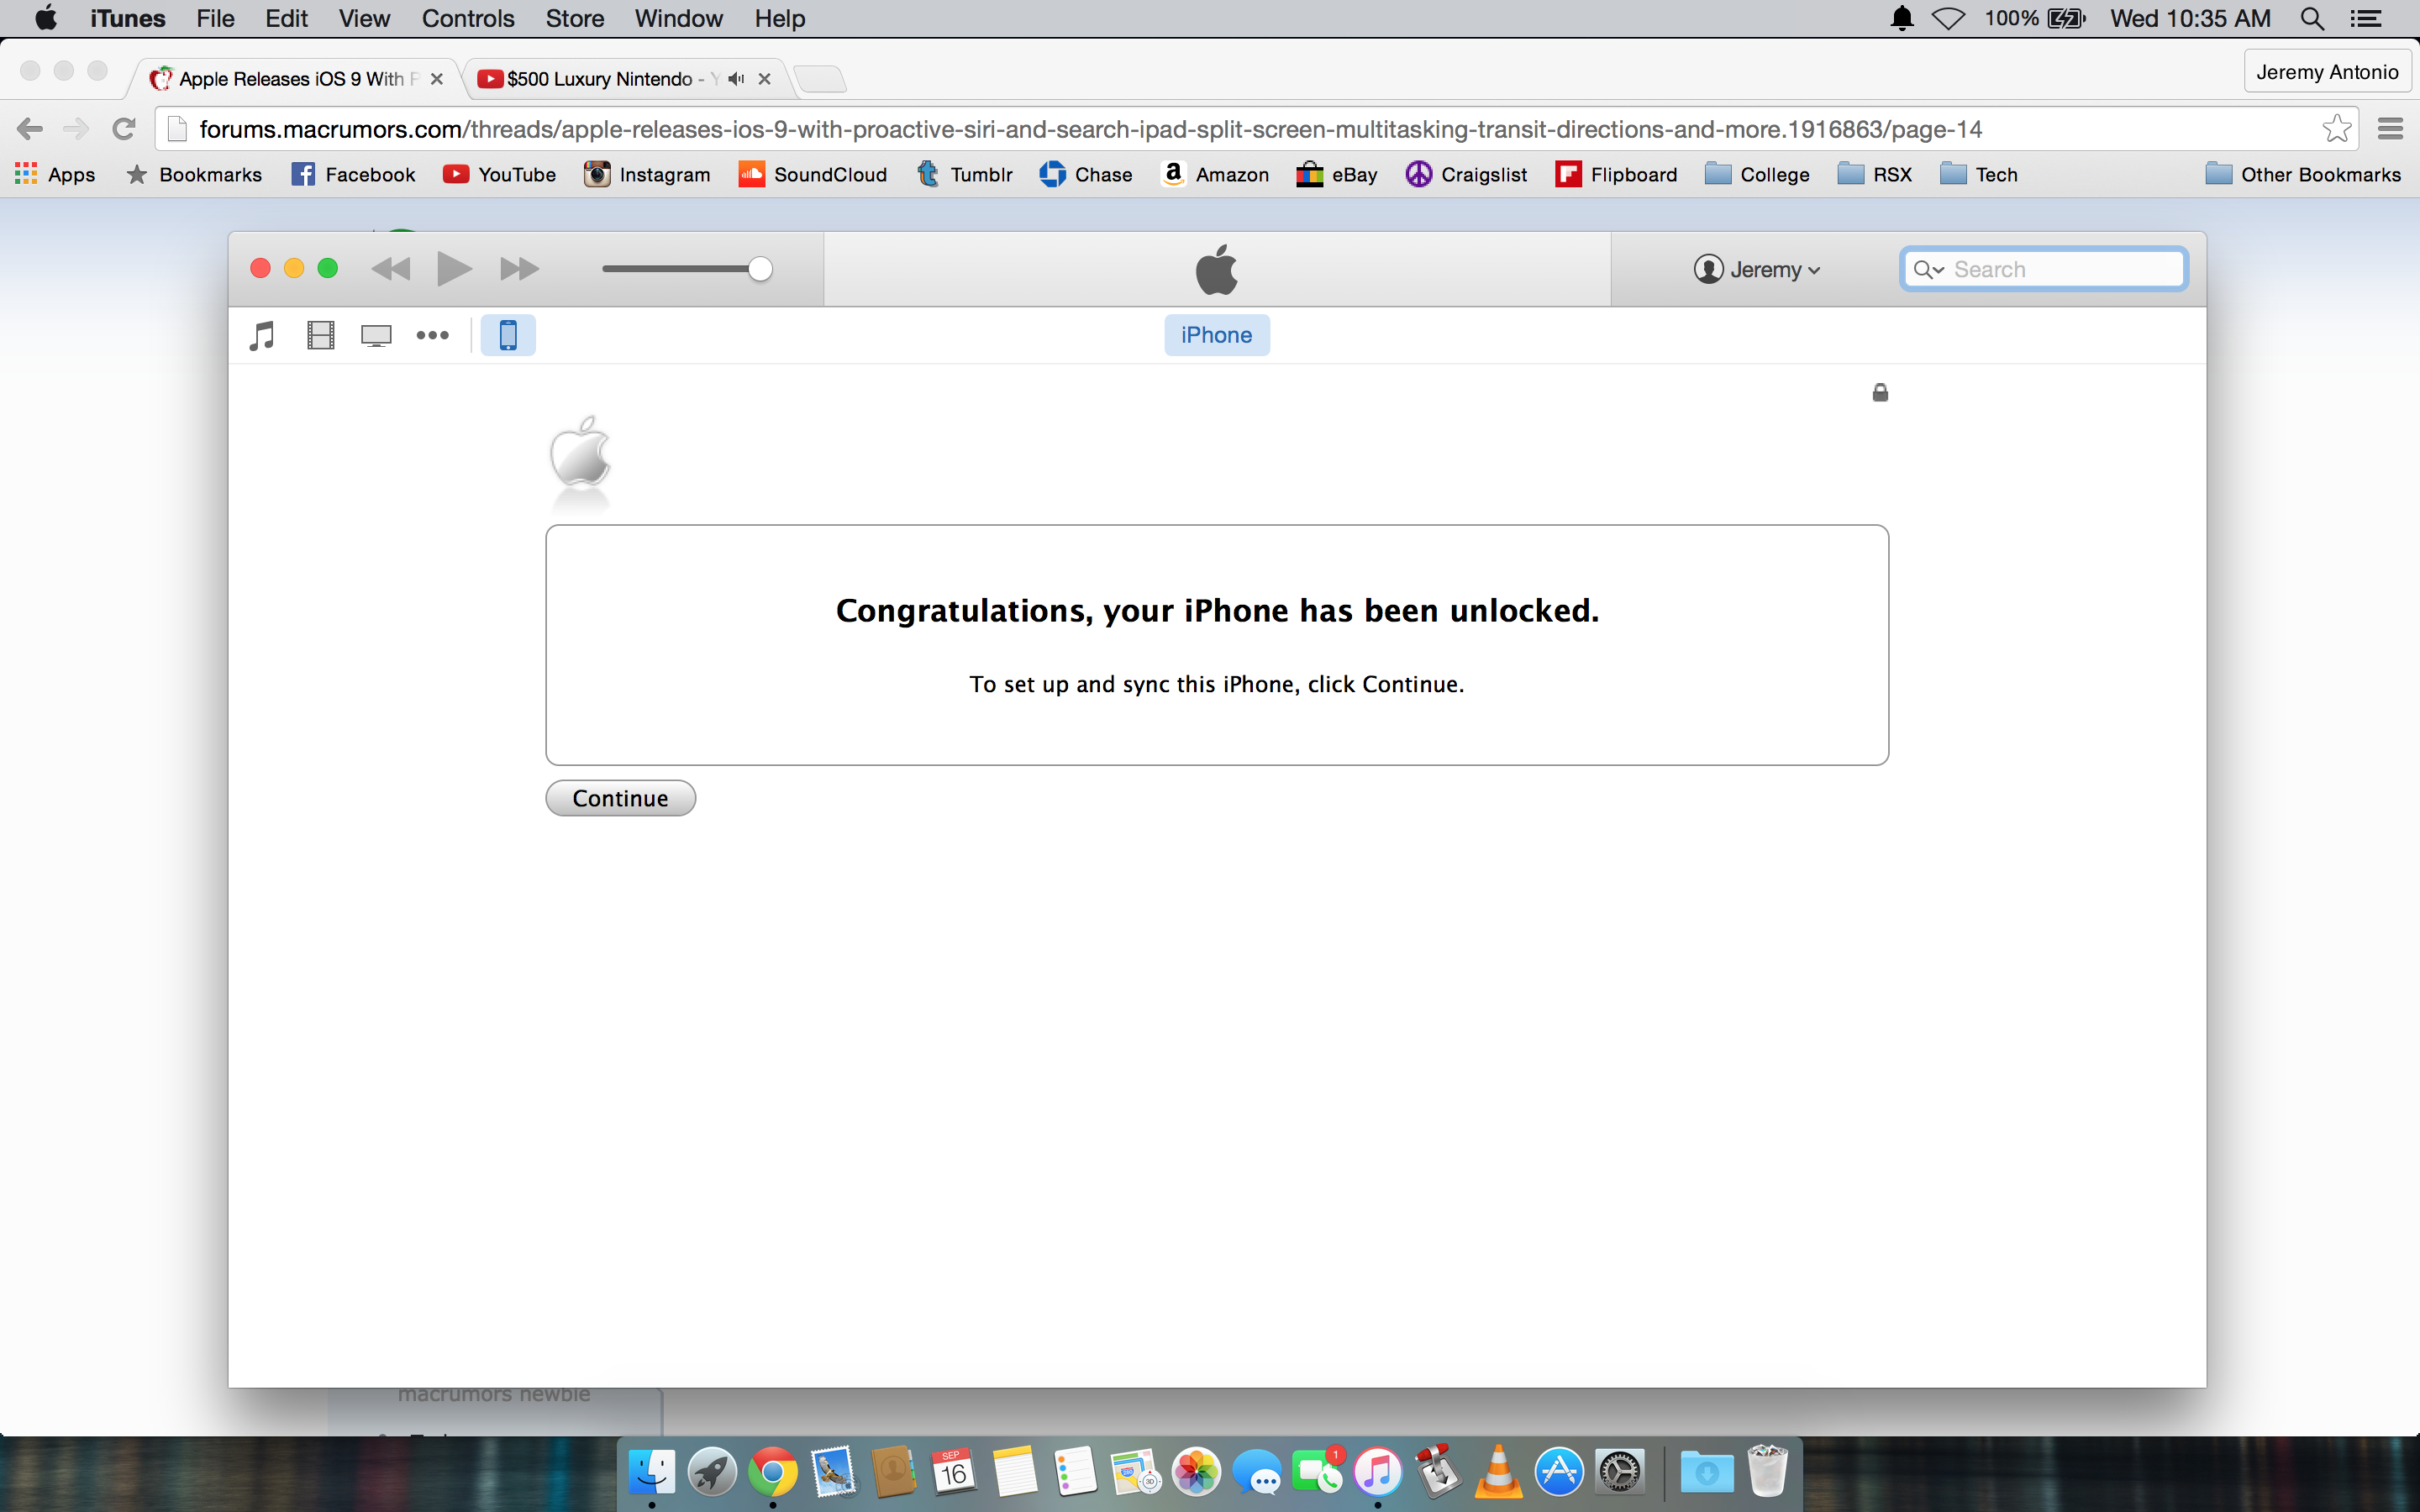Expand the more media types ellipsis
The image size is (2420, 1512).
432,335
